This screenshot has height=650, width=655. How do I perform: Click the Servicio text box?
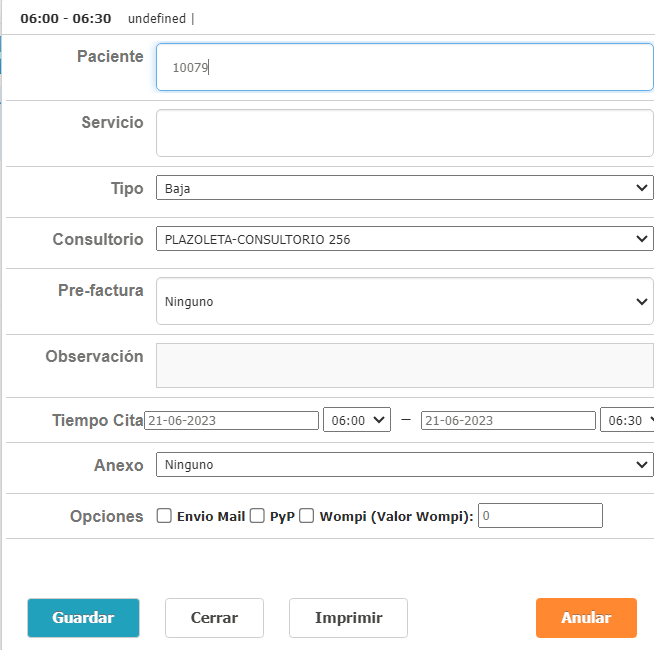pos(404,133)
